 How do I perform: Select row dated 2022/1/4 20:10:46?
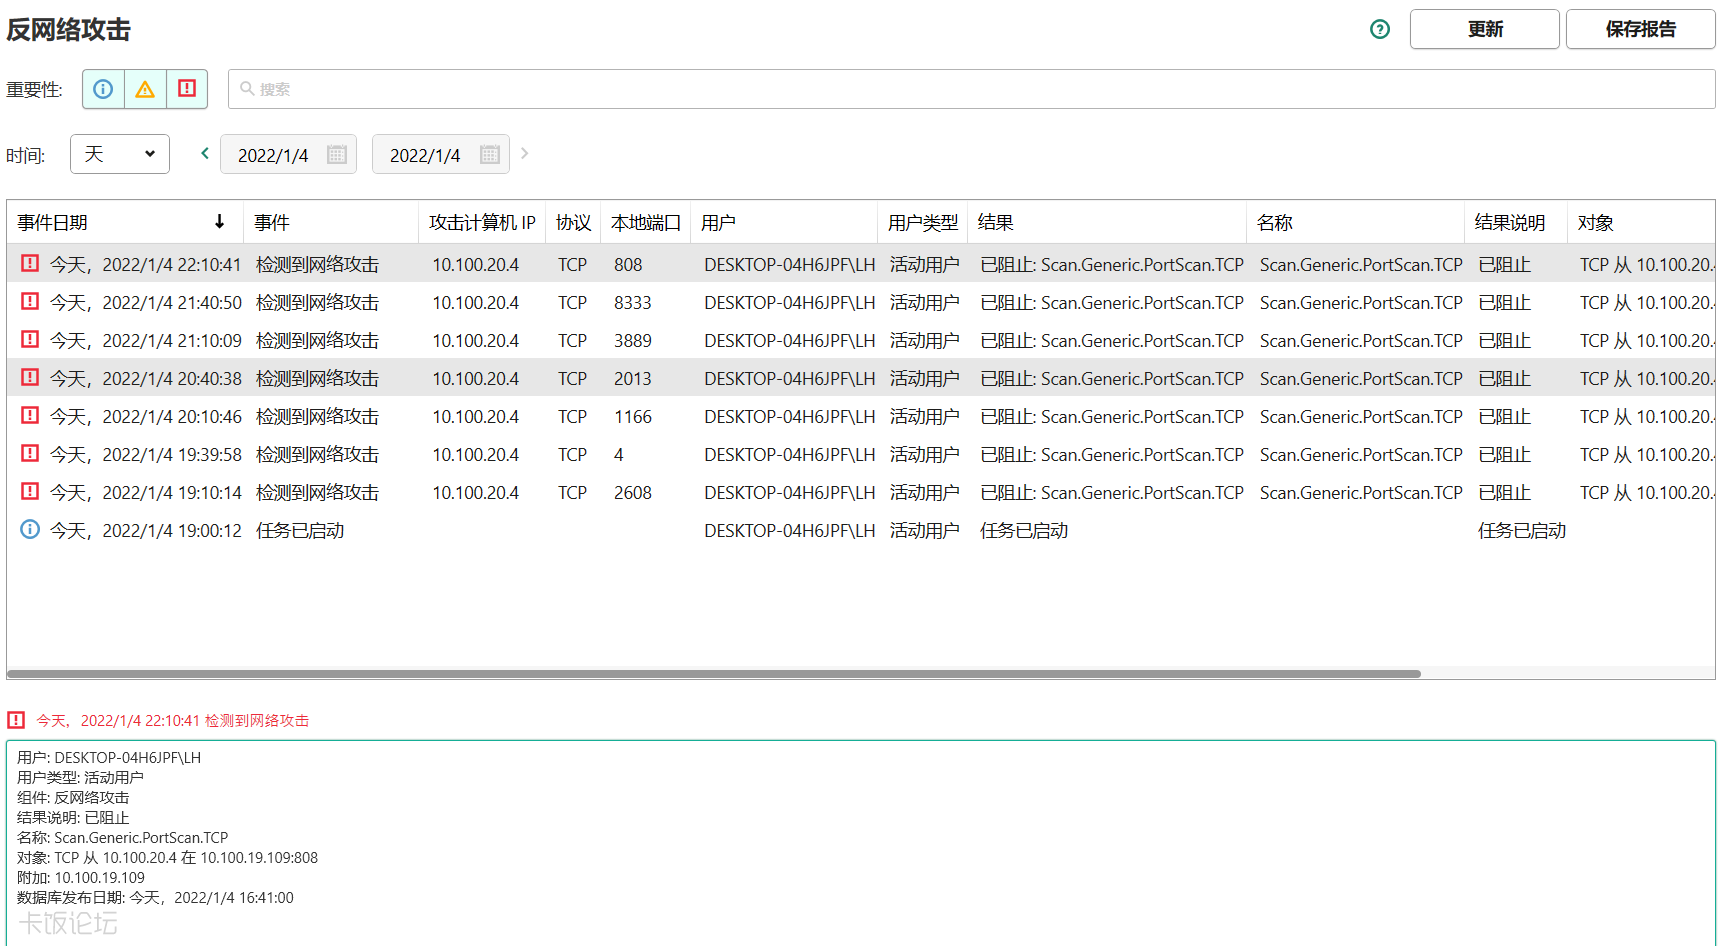pos(861,416)
